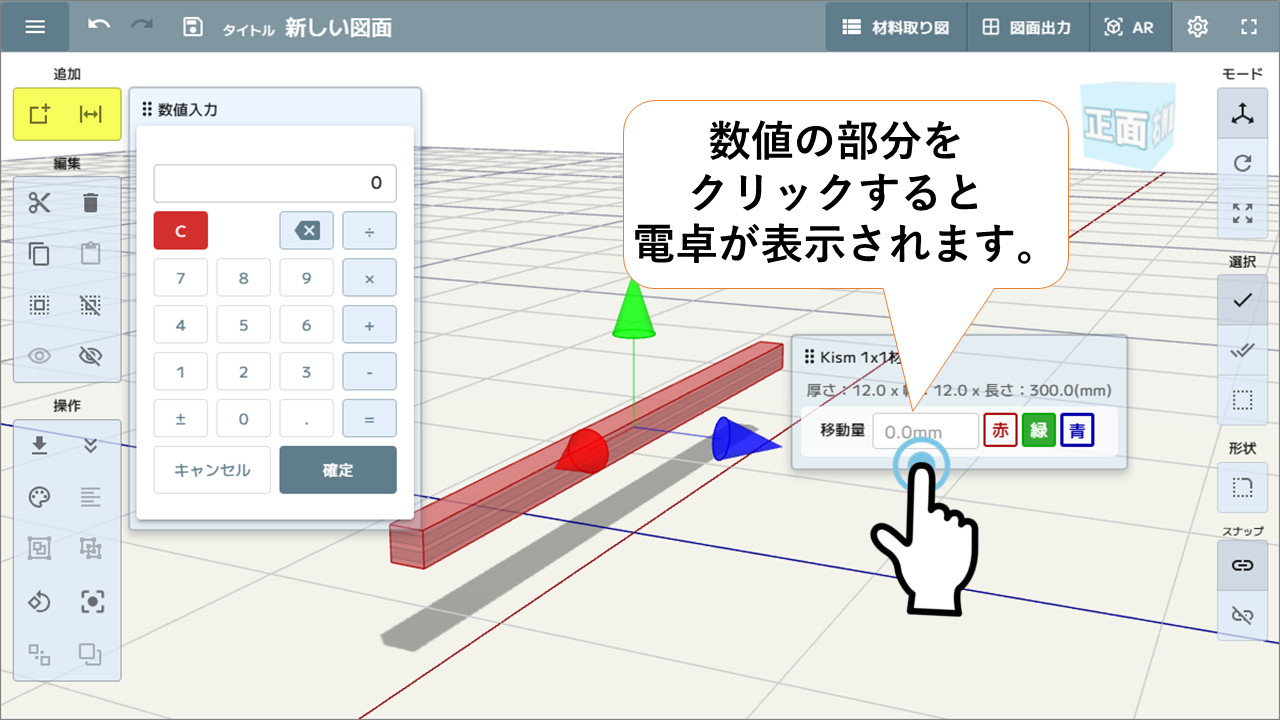
Task: Clear the calculator with C
Action: [x=181, y=230]
